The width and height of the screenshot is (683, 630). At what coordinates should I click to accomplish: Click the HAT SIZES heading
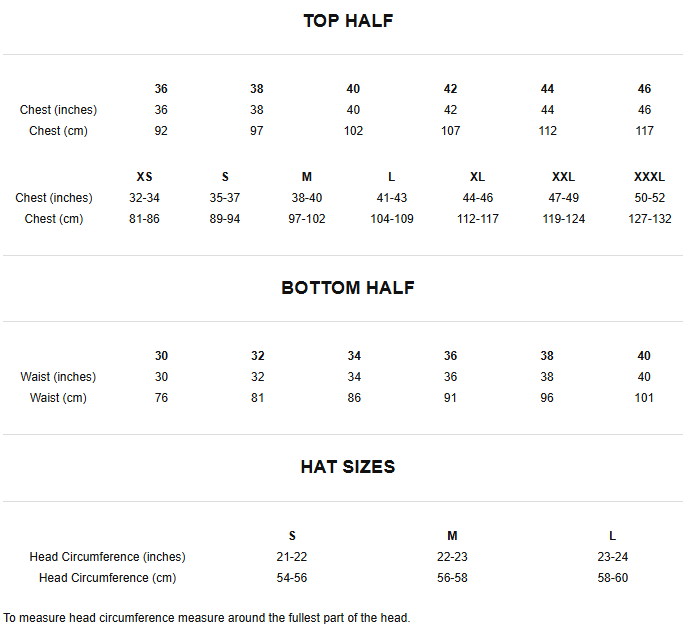(348, 467)
